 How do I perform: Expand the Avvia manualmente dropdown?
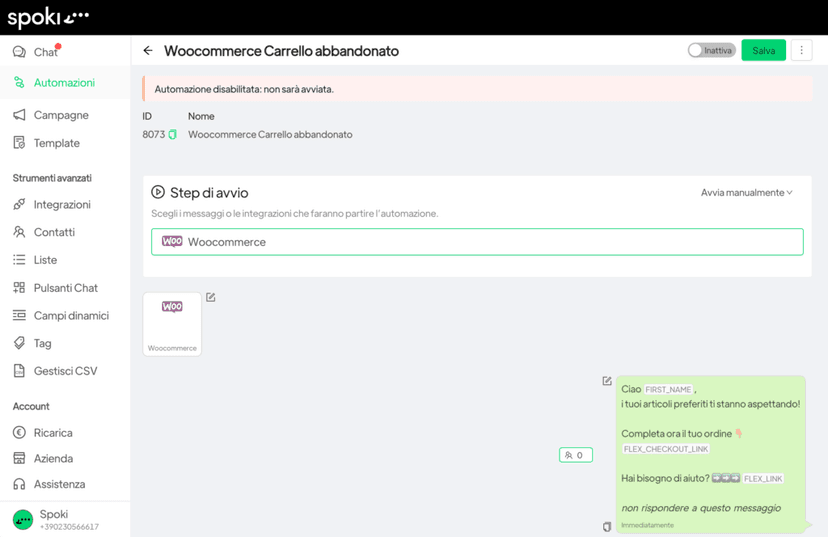pyautogui.click(x=747, y=193)
